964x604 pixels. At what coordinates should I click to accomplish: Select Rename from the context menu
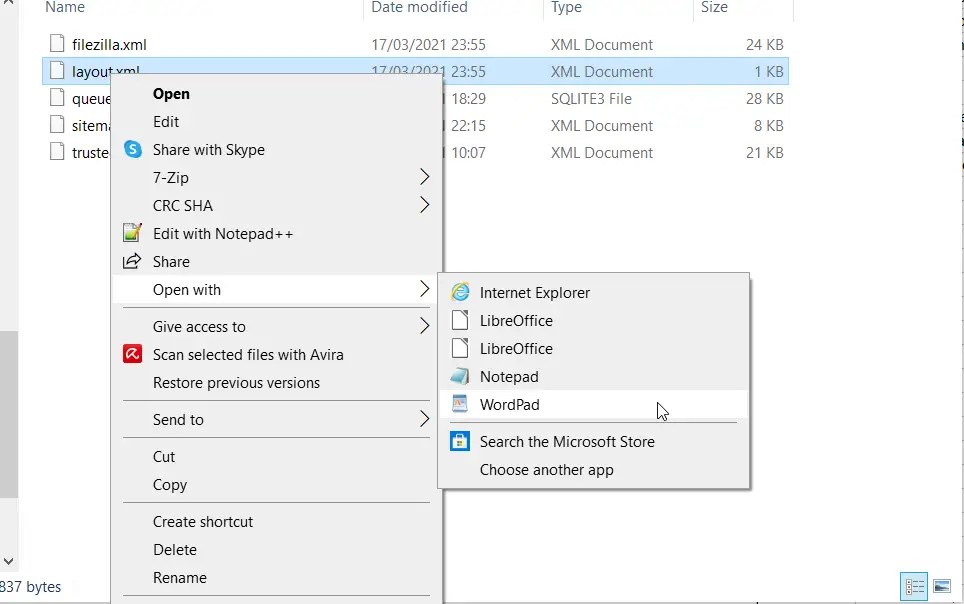coord(180,577)
